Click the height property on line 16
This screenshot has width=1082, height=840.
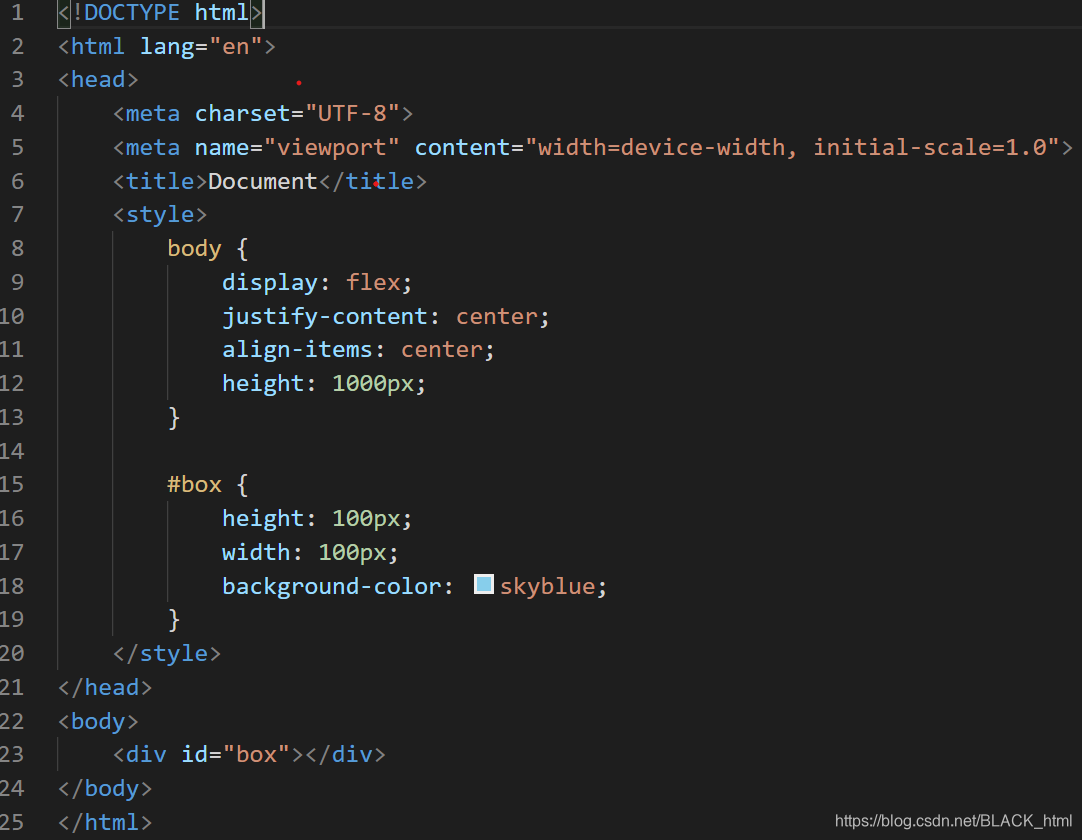tap(263, 518)
